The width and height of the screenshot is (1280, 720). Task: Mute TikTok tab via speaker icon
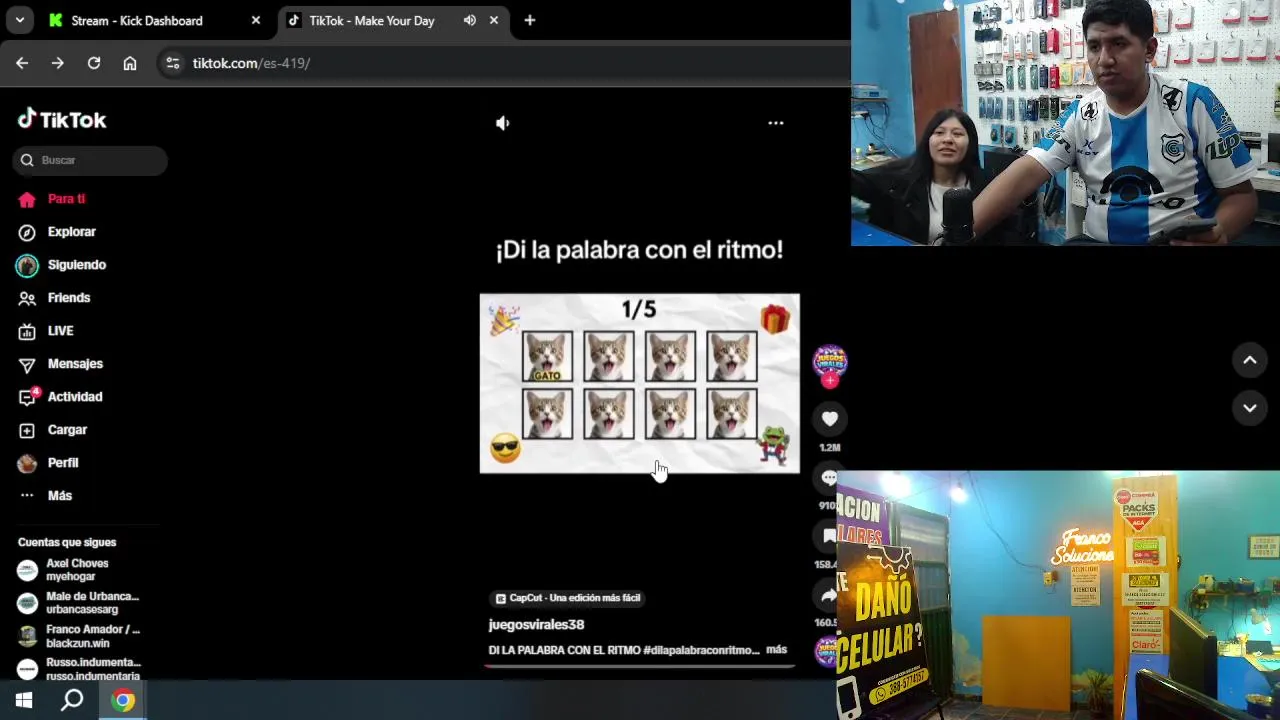coord(469,20)
